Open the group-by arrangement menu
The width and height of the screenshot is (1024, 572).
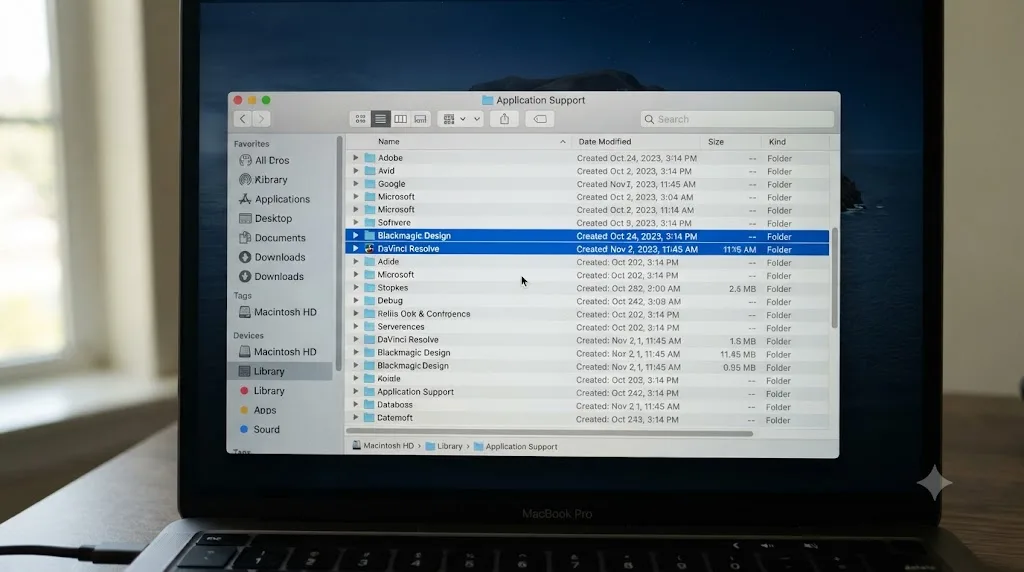[x=454, y=119]
